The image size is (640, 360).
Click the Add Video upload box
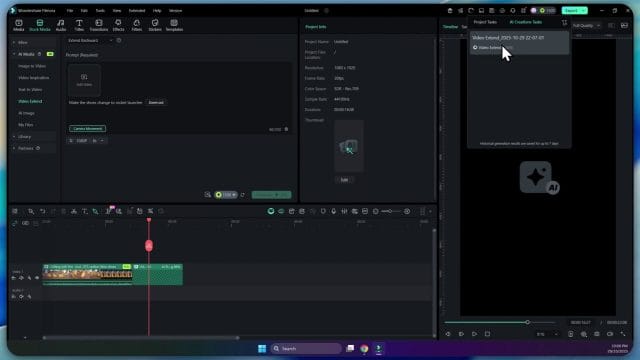click(x=84, y=80)
